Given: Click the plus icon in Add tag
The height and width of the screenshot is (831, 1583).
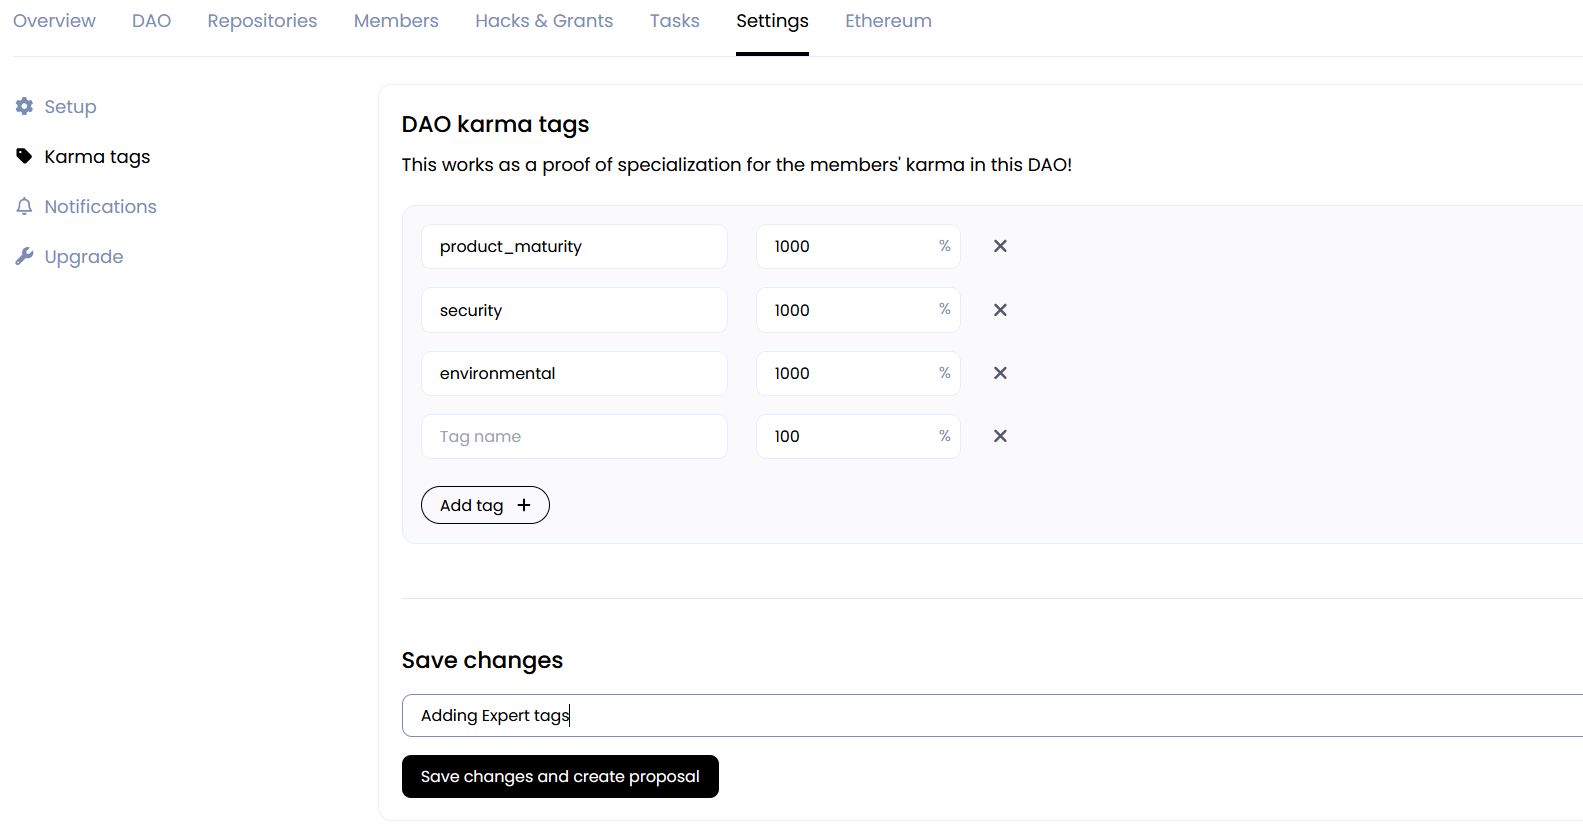Looking at the screenshot, I should (524, 505).
